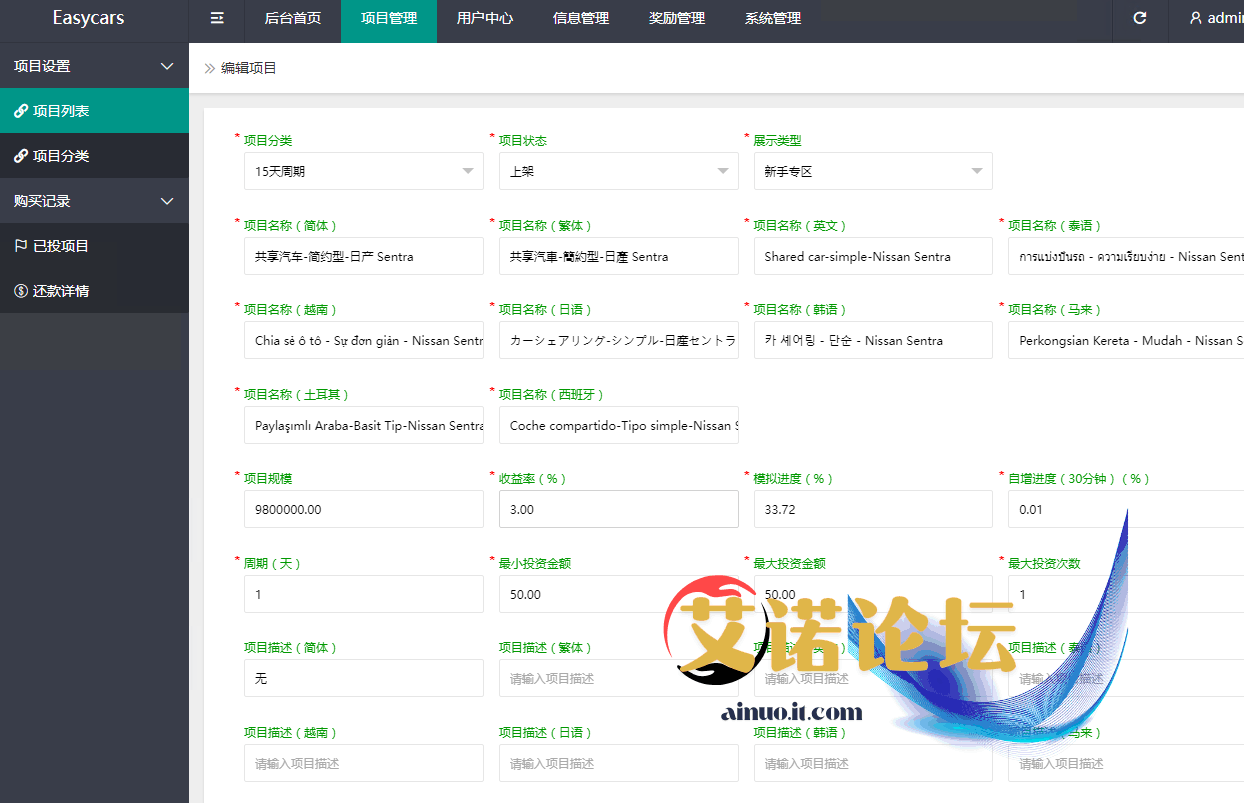Open the 展示类型 dropdown showing 新手专区
1244x803 pixels.
coord(873,171)
